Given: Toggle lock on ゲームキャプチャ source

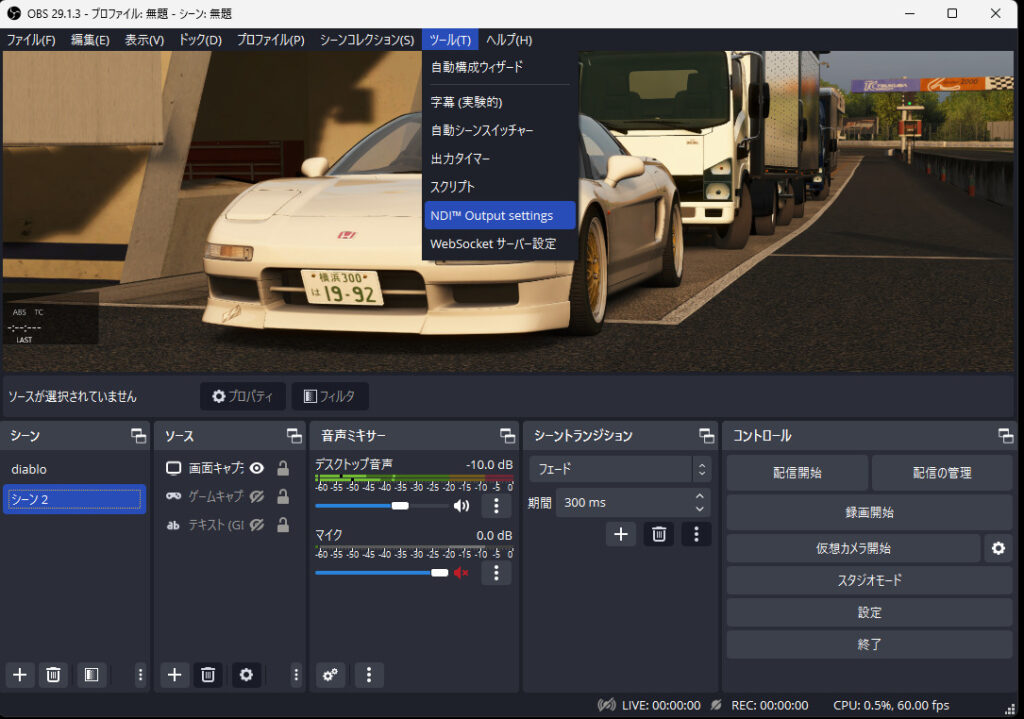Looking at the screenshot, I should (x=283, y=496).
